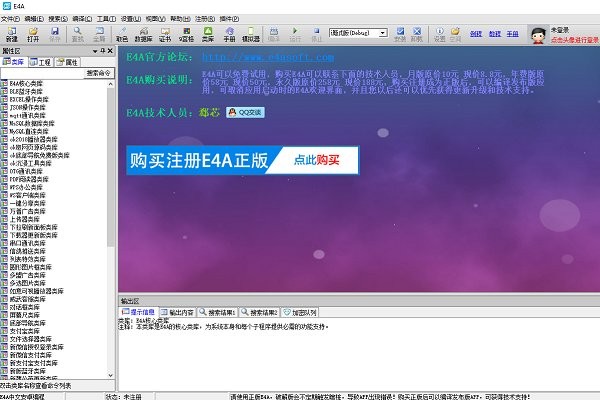Select the 提示信息 output tab
The width and height of the screenshot is (600, 400).
point(139,312)
